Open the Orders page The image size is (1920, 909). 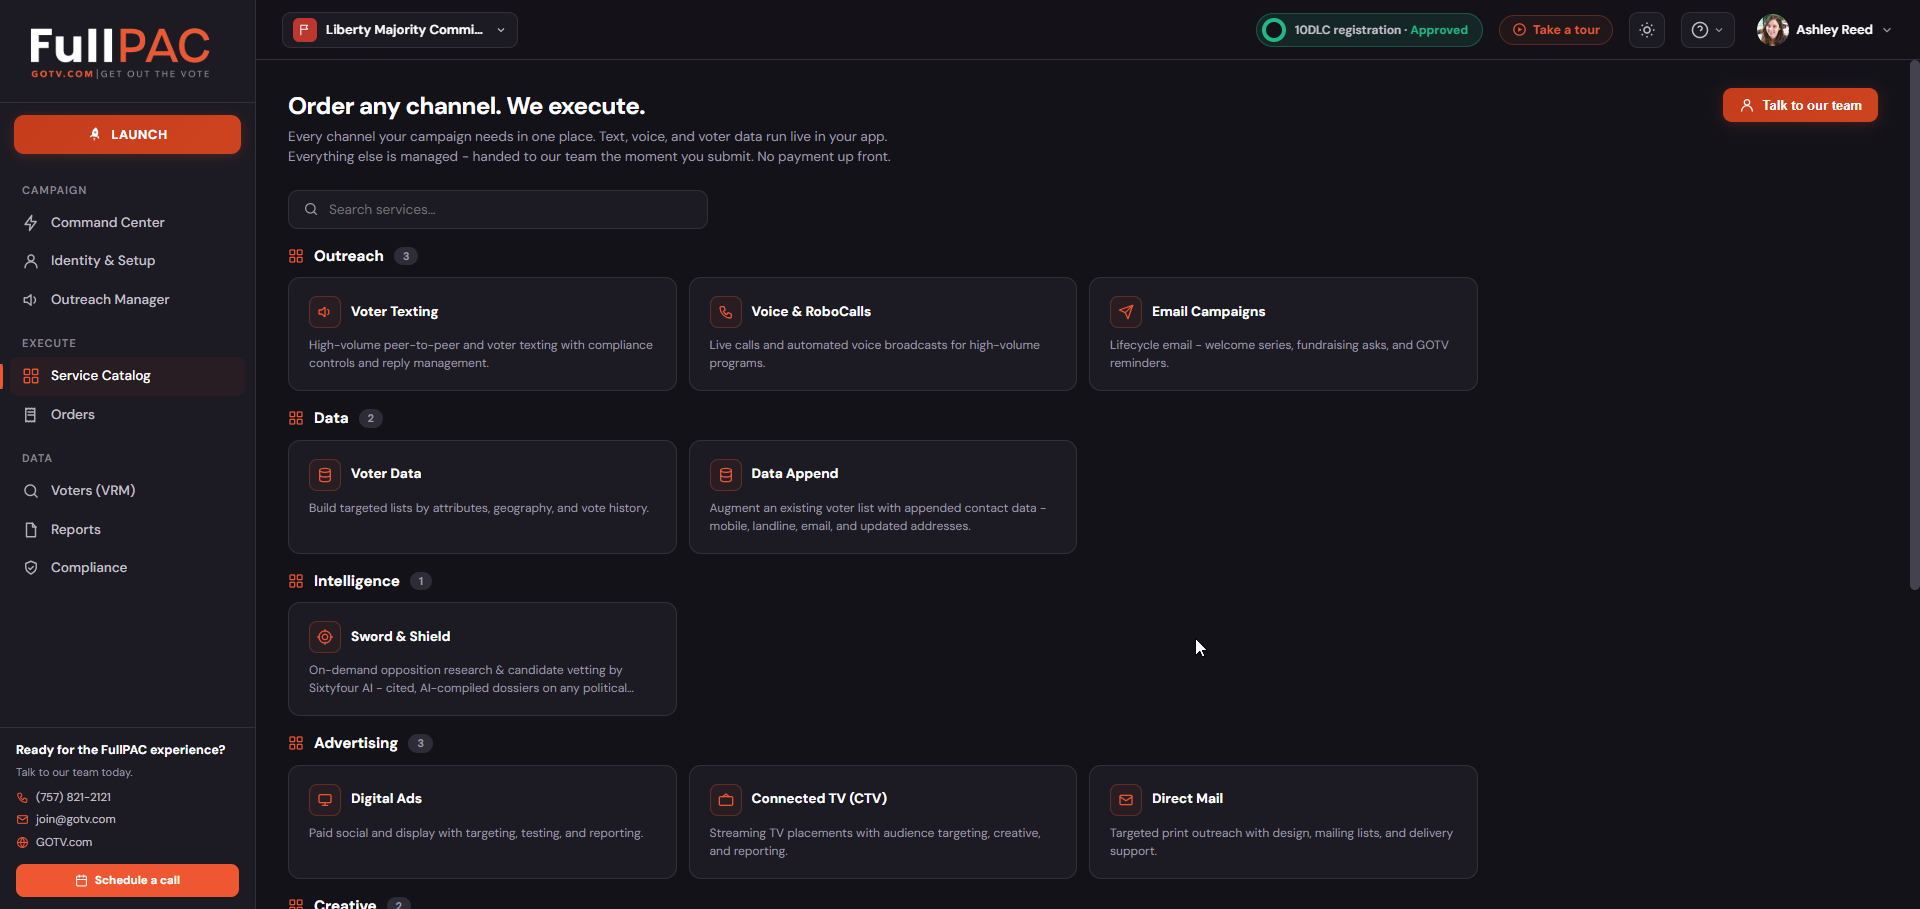point(127,414)
